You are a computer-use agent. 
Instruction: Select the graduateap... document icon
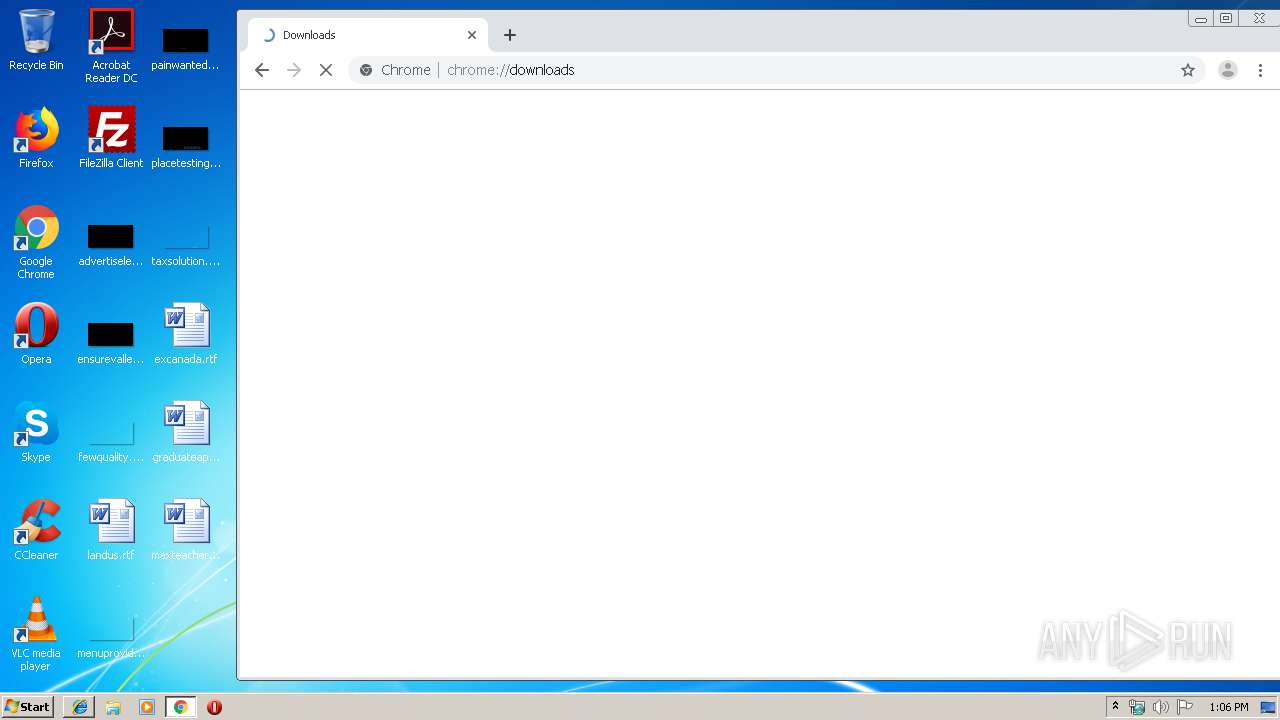(186, 432)
